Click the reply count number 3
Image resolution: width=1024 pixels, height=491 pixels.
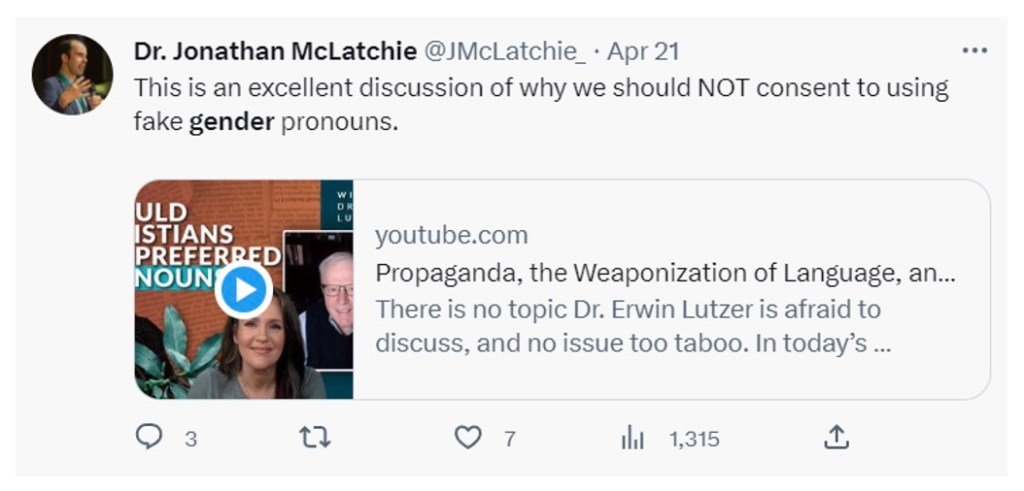[191, 438]
